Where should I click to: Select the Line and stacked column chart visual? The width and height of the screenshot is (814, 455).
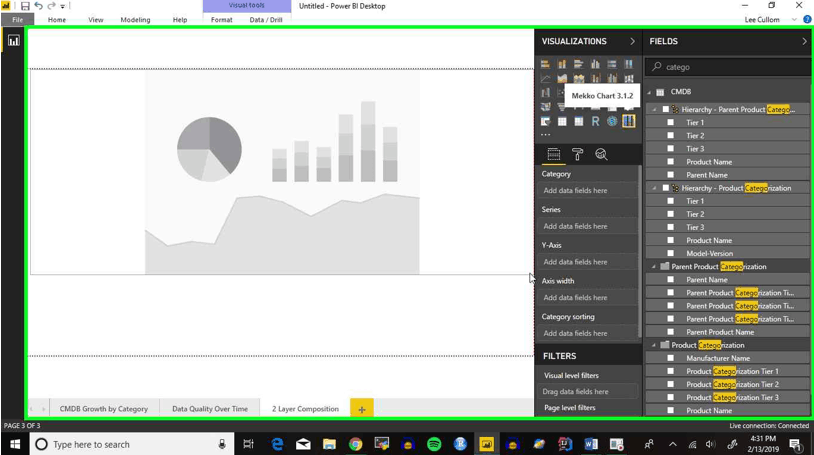click(x=595, y=78)
